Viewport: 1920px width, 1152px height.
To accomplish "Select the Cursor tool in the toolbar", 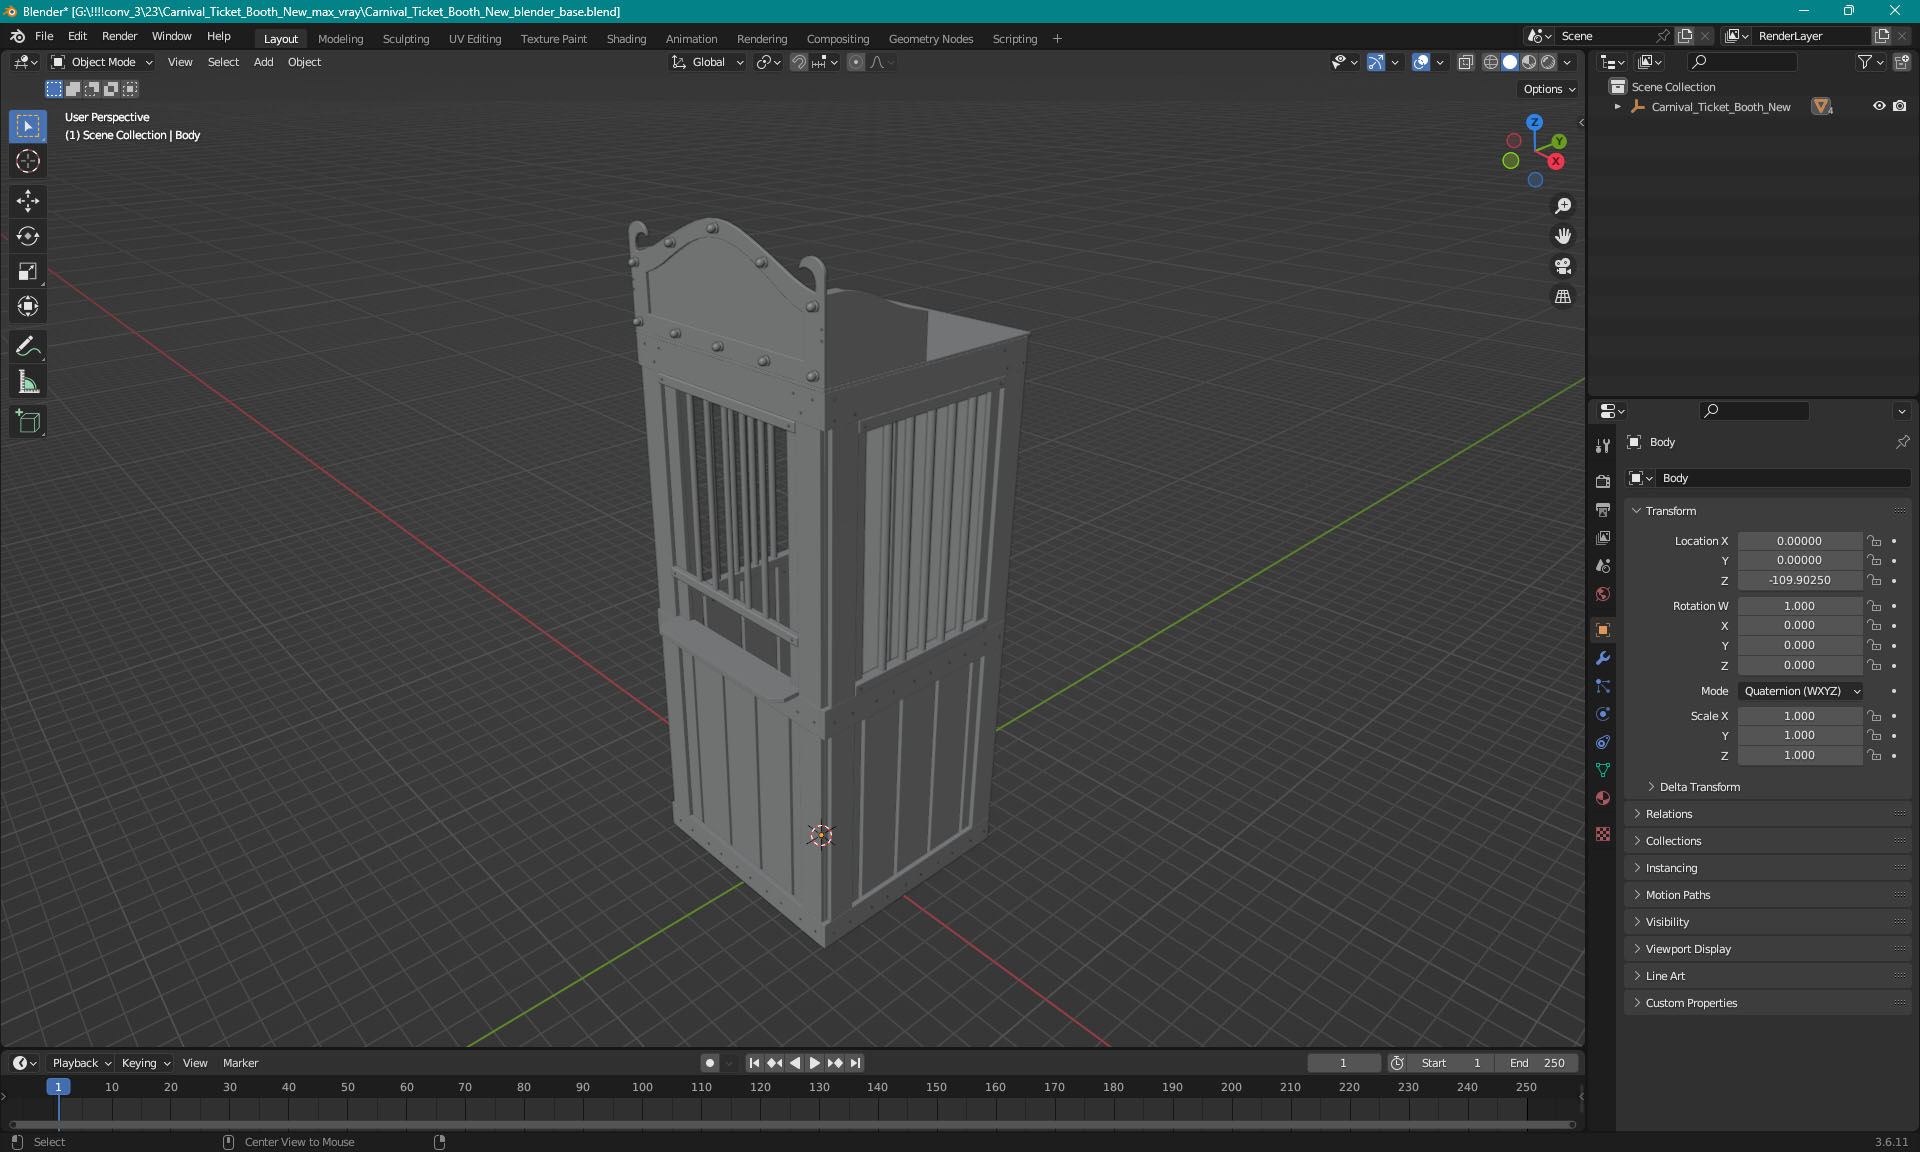I will 28,161.
